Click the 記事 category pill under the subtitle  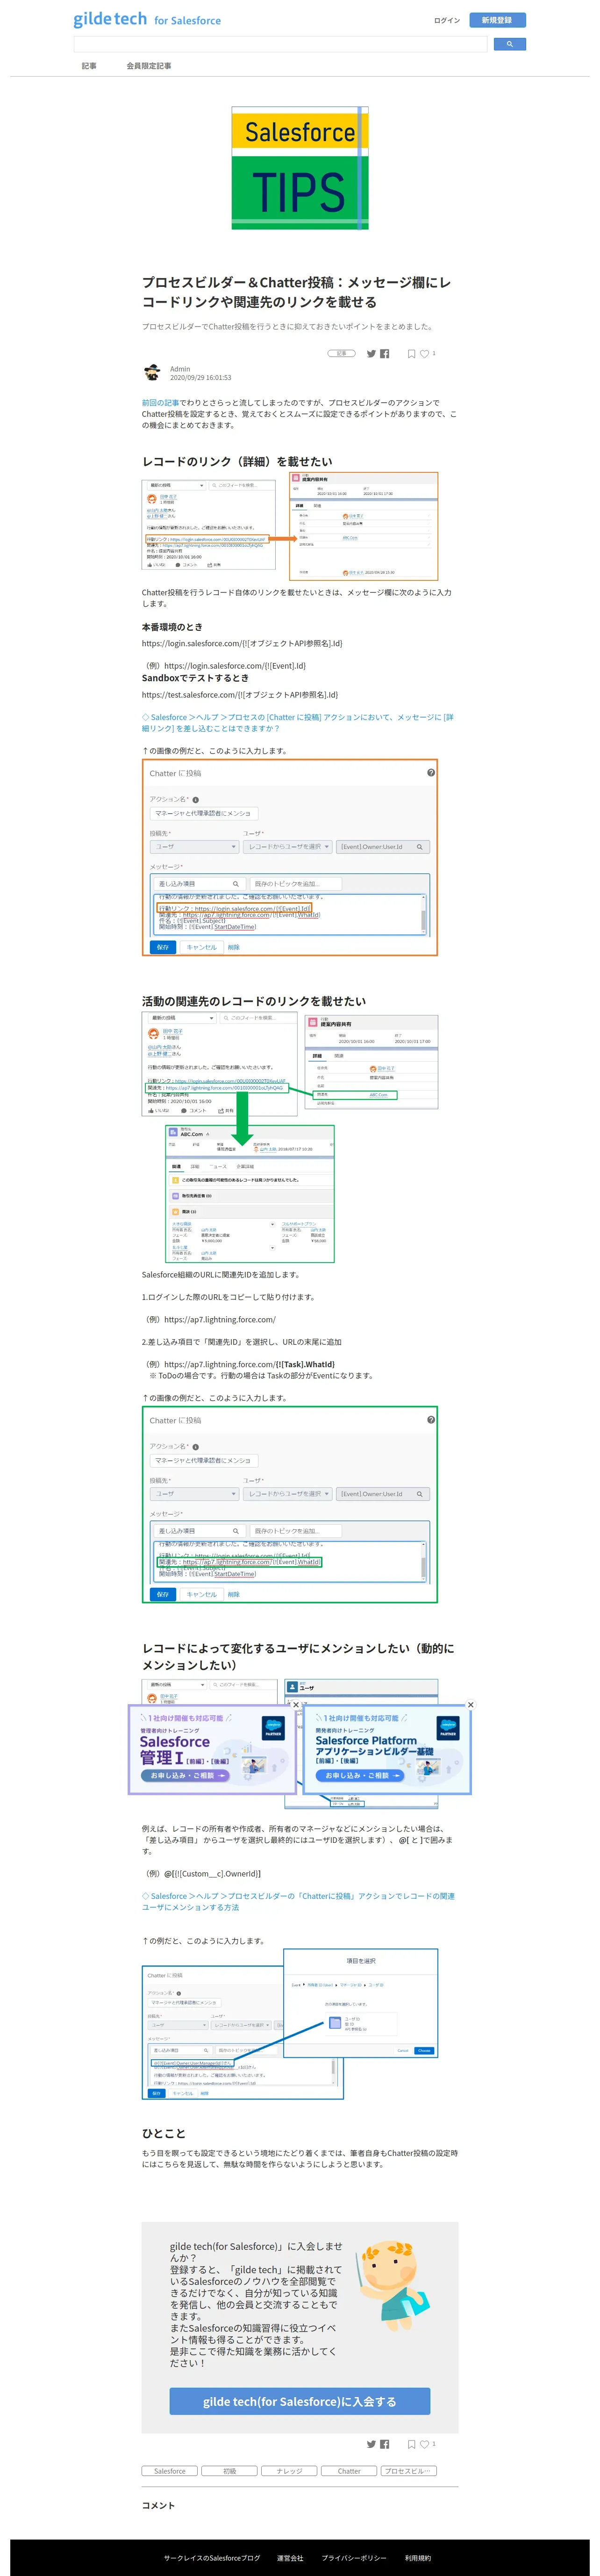point(341,353)
